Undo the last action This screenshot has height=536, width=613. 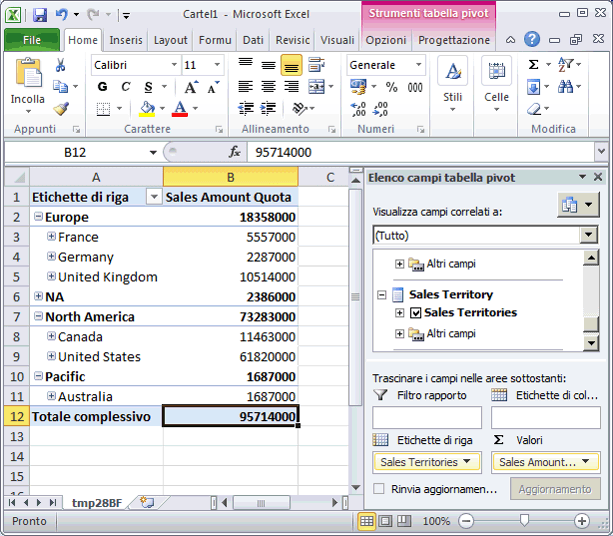(x=61, y=15)
